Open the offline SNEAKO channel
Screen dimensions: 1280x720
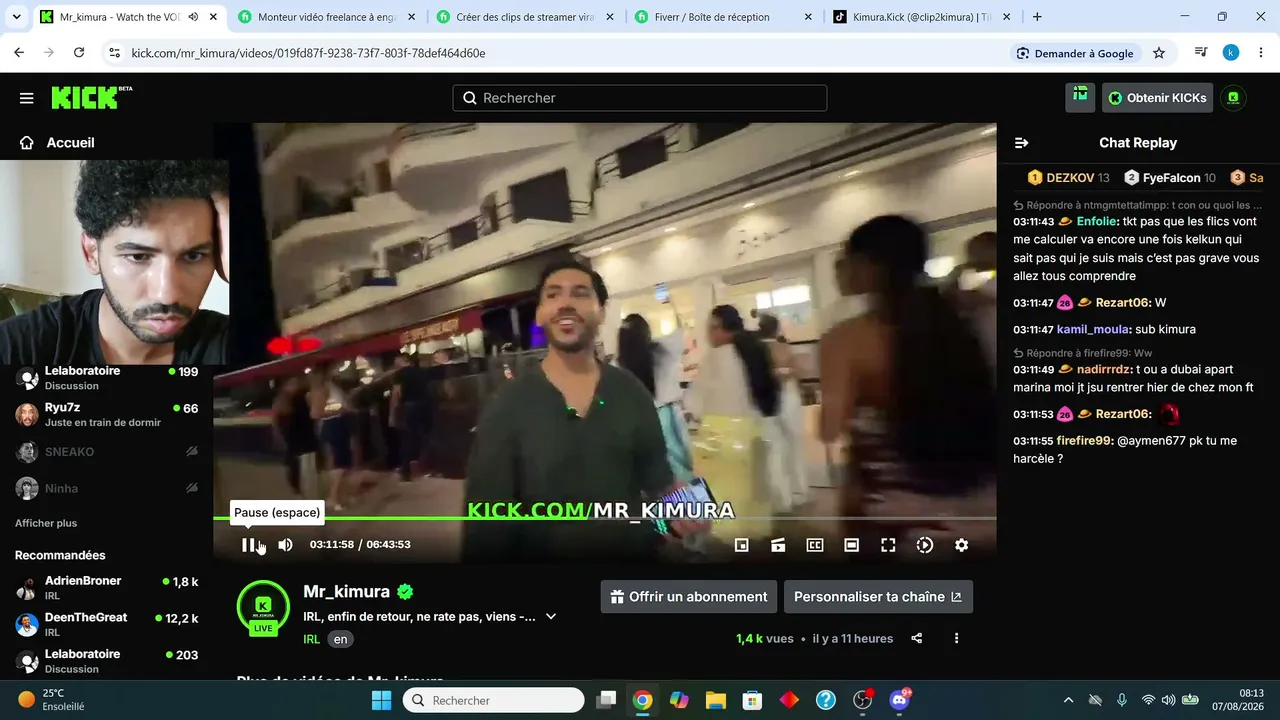tap(107, 452)
